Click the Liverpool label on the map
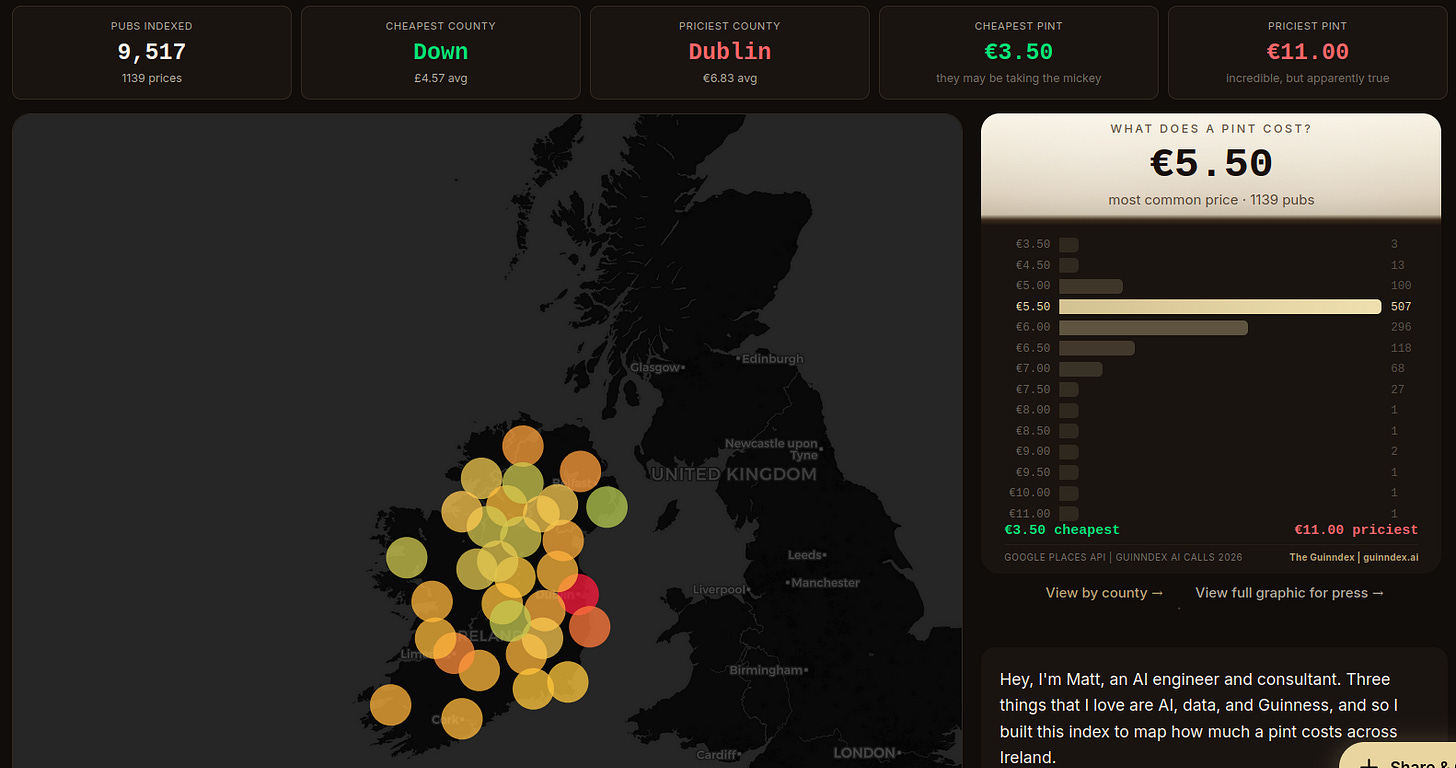 720,590
